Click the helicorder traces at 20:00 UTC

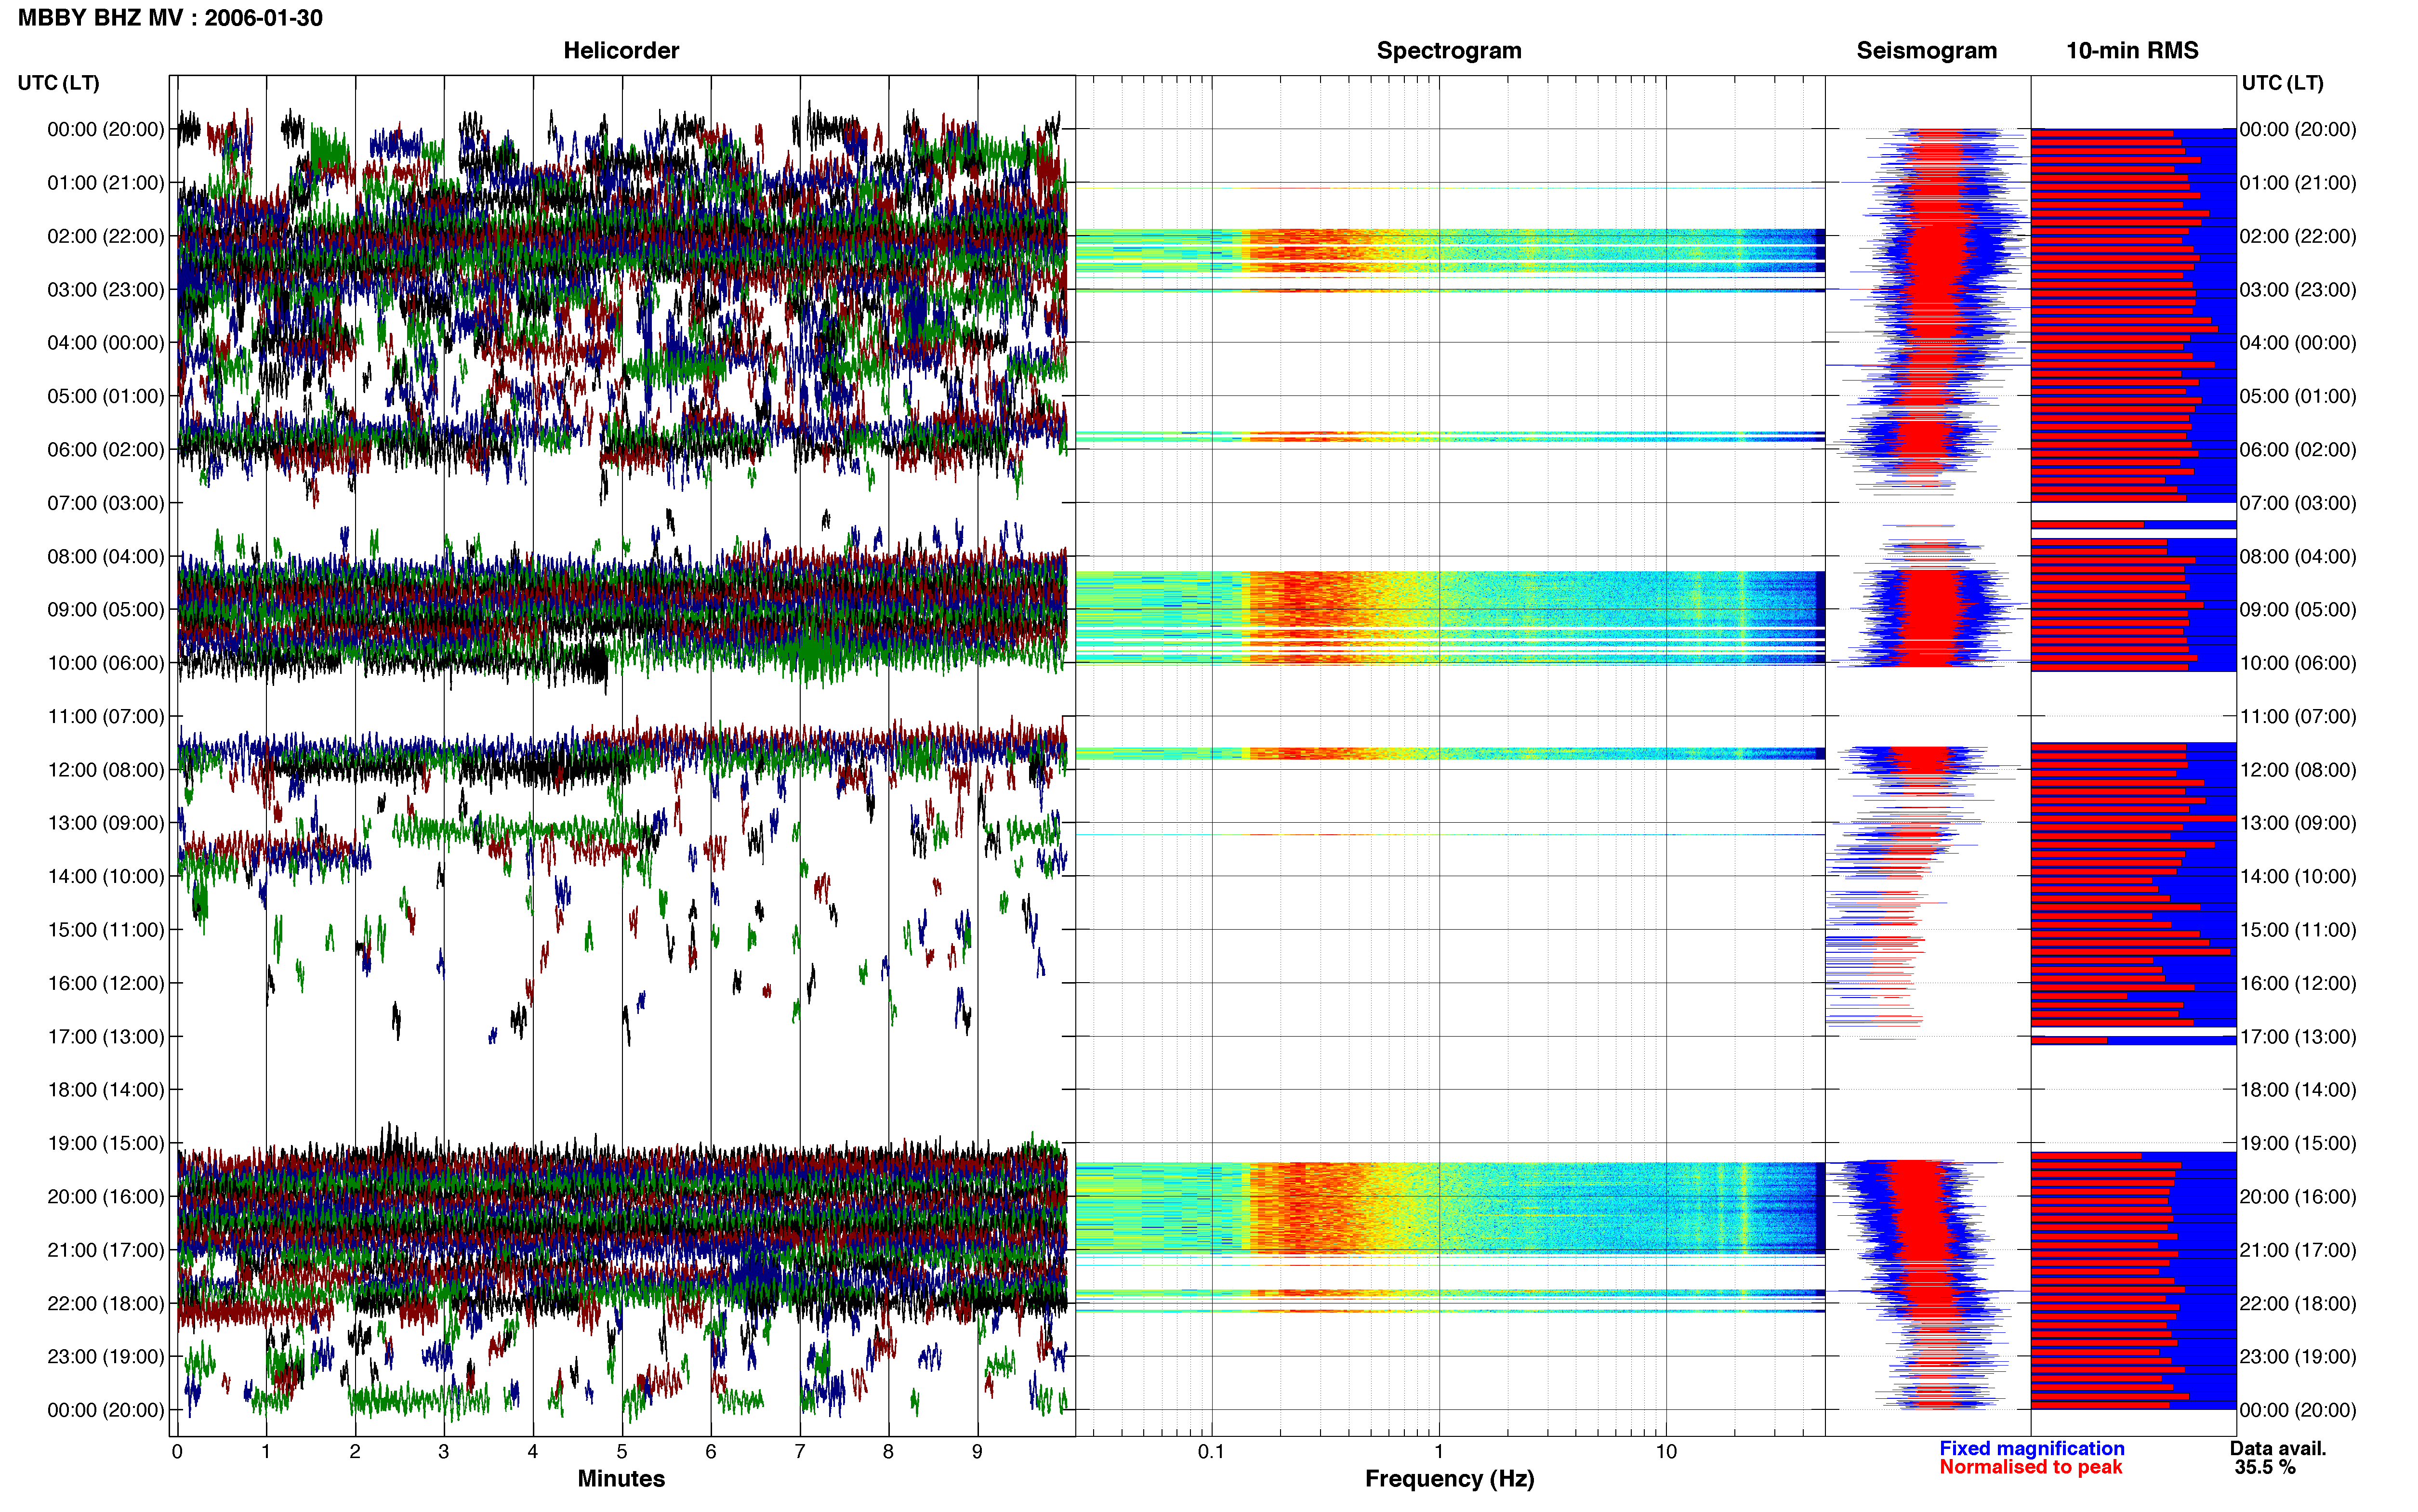622,1197
